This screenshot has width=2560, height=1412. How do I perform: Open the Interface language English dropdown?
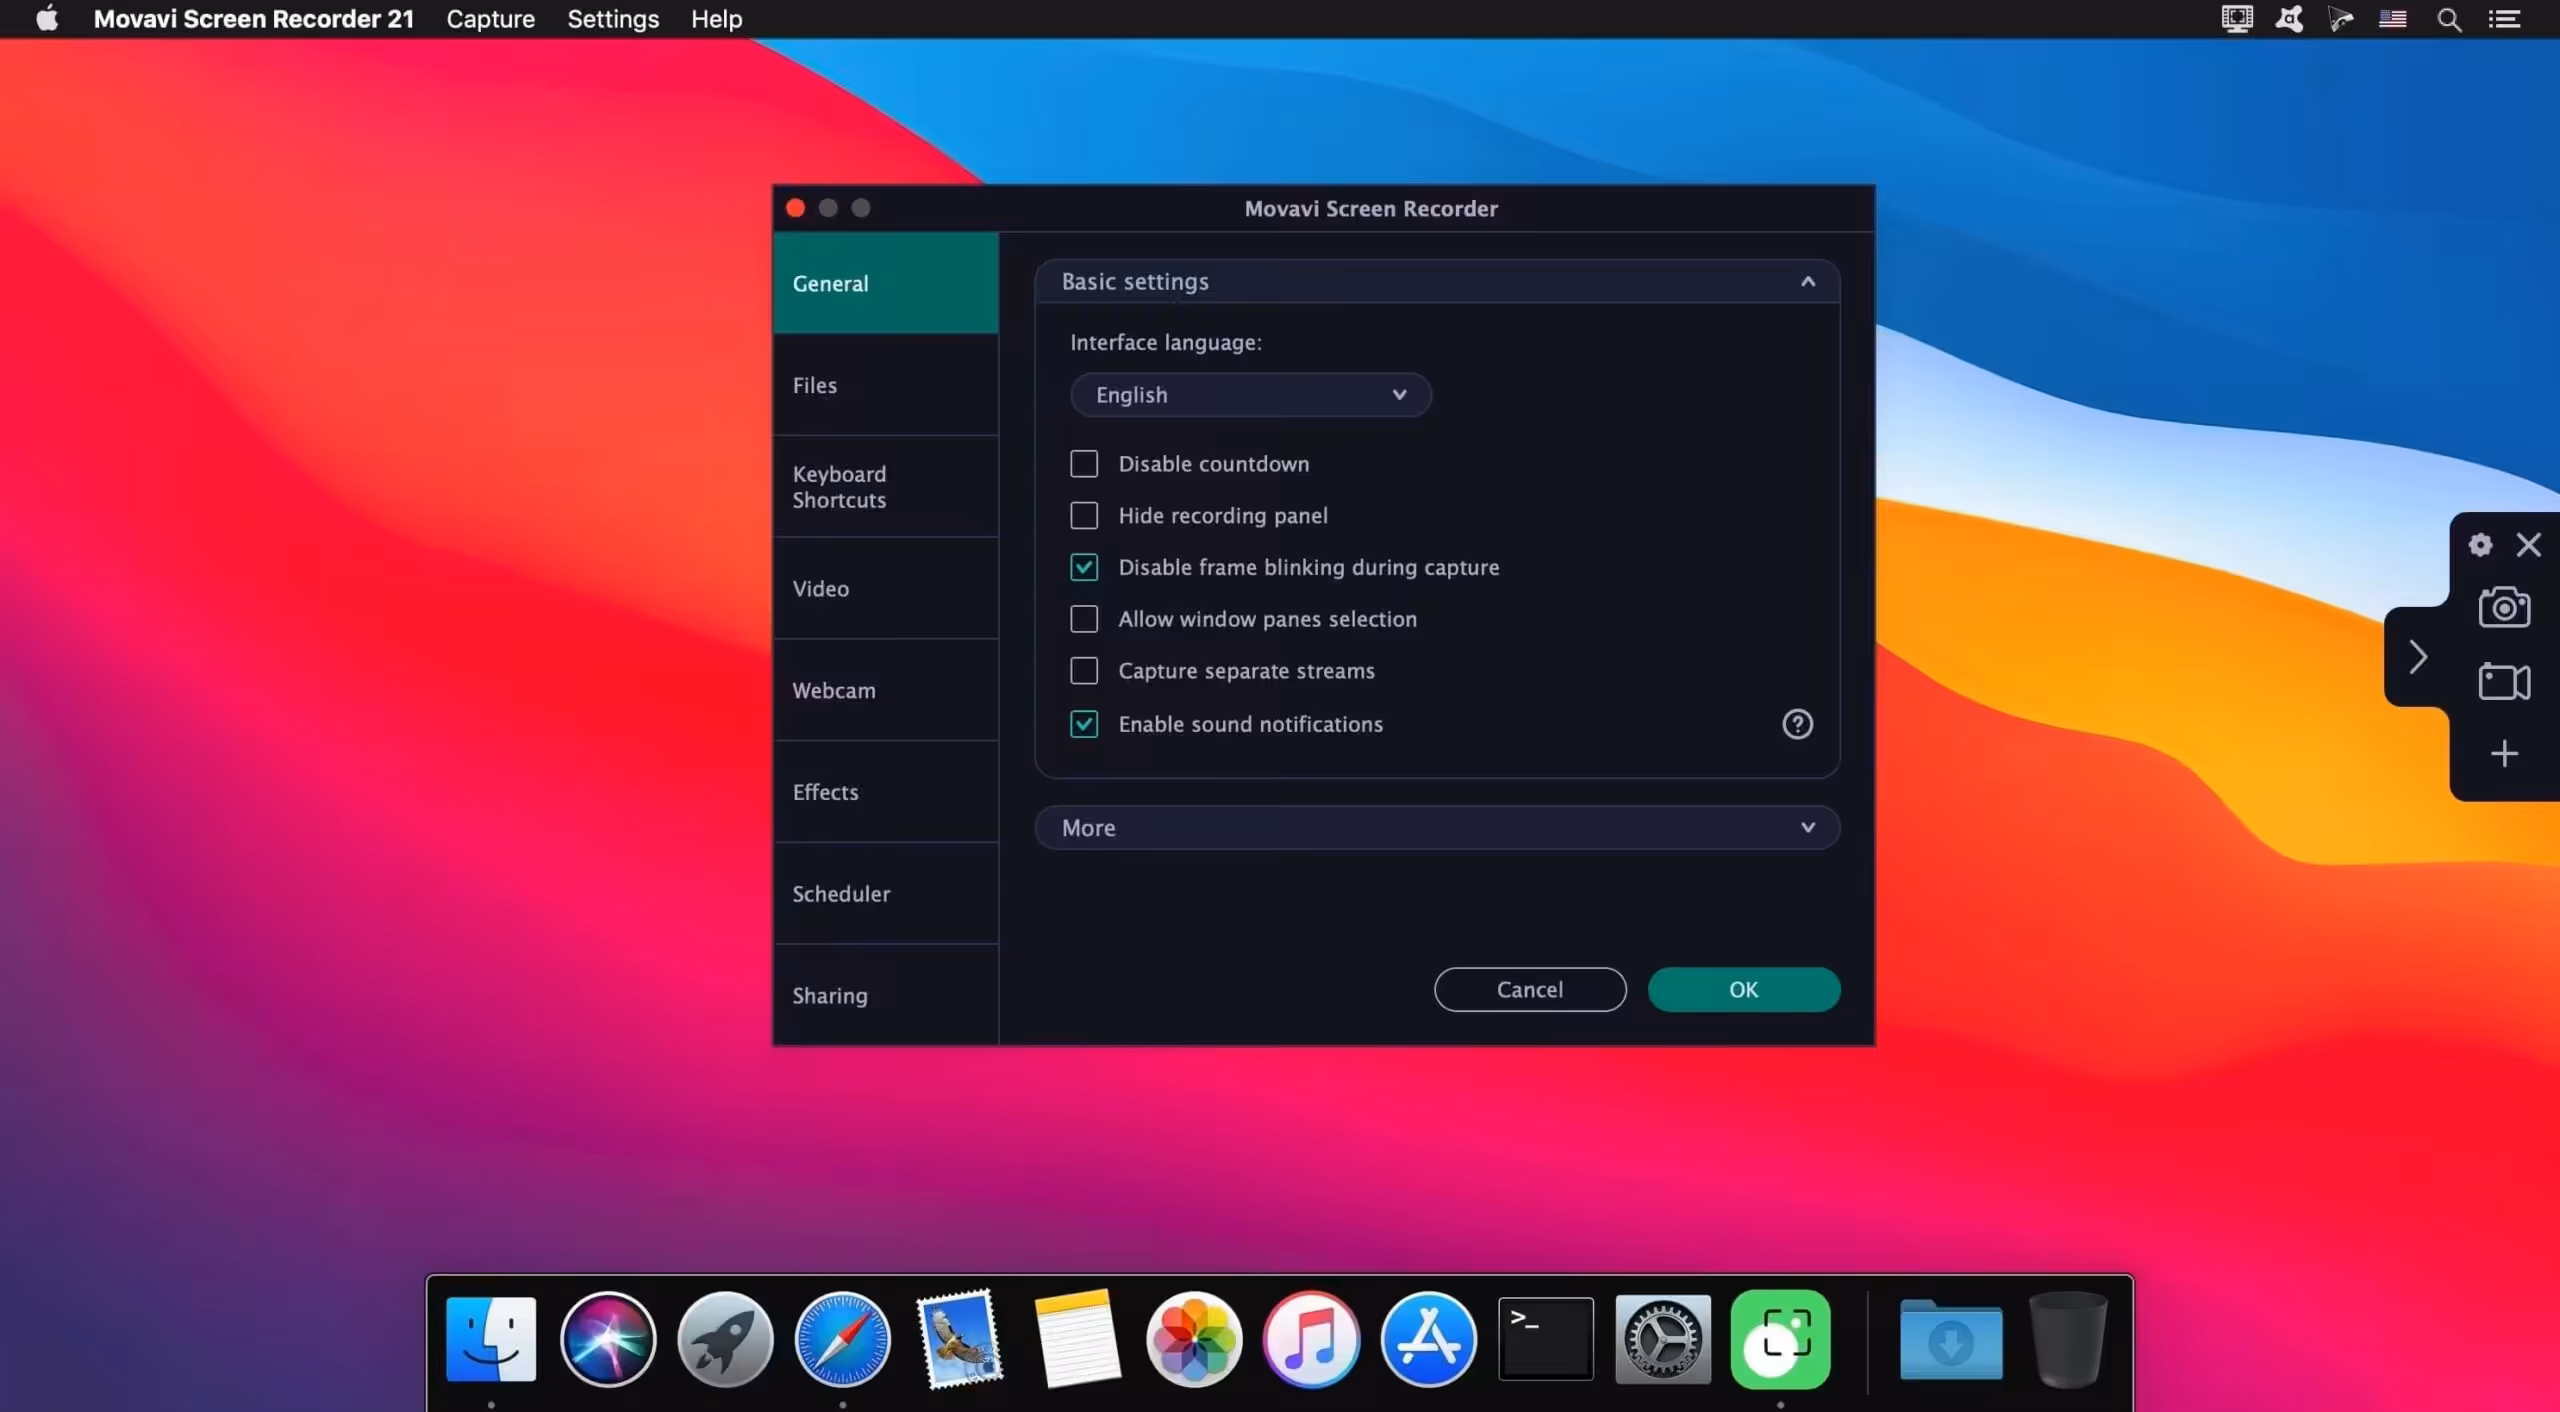[1250, 395]
